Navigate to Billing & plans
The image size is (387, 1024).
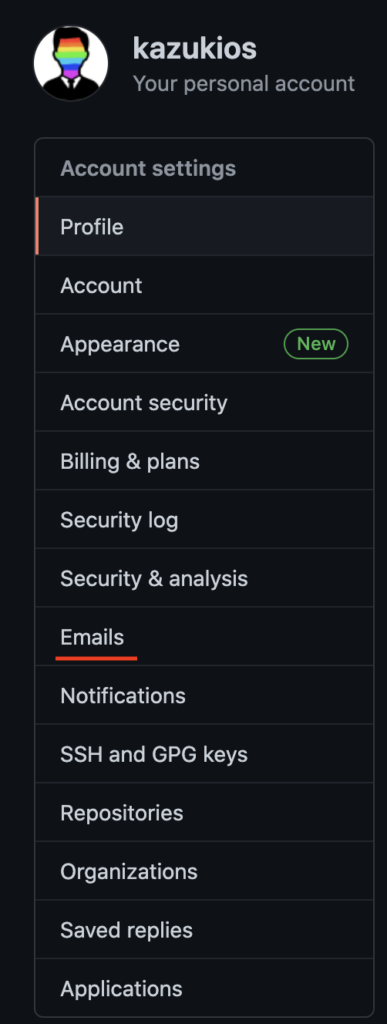pyautogui.click(x=204, y=461)
